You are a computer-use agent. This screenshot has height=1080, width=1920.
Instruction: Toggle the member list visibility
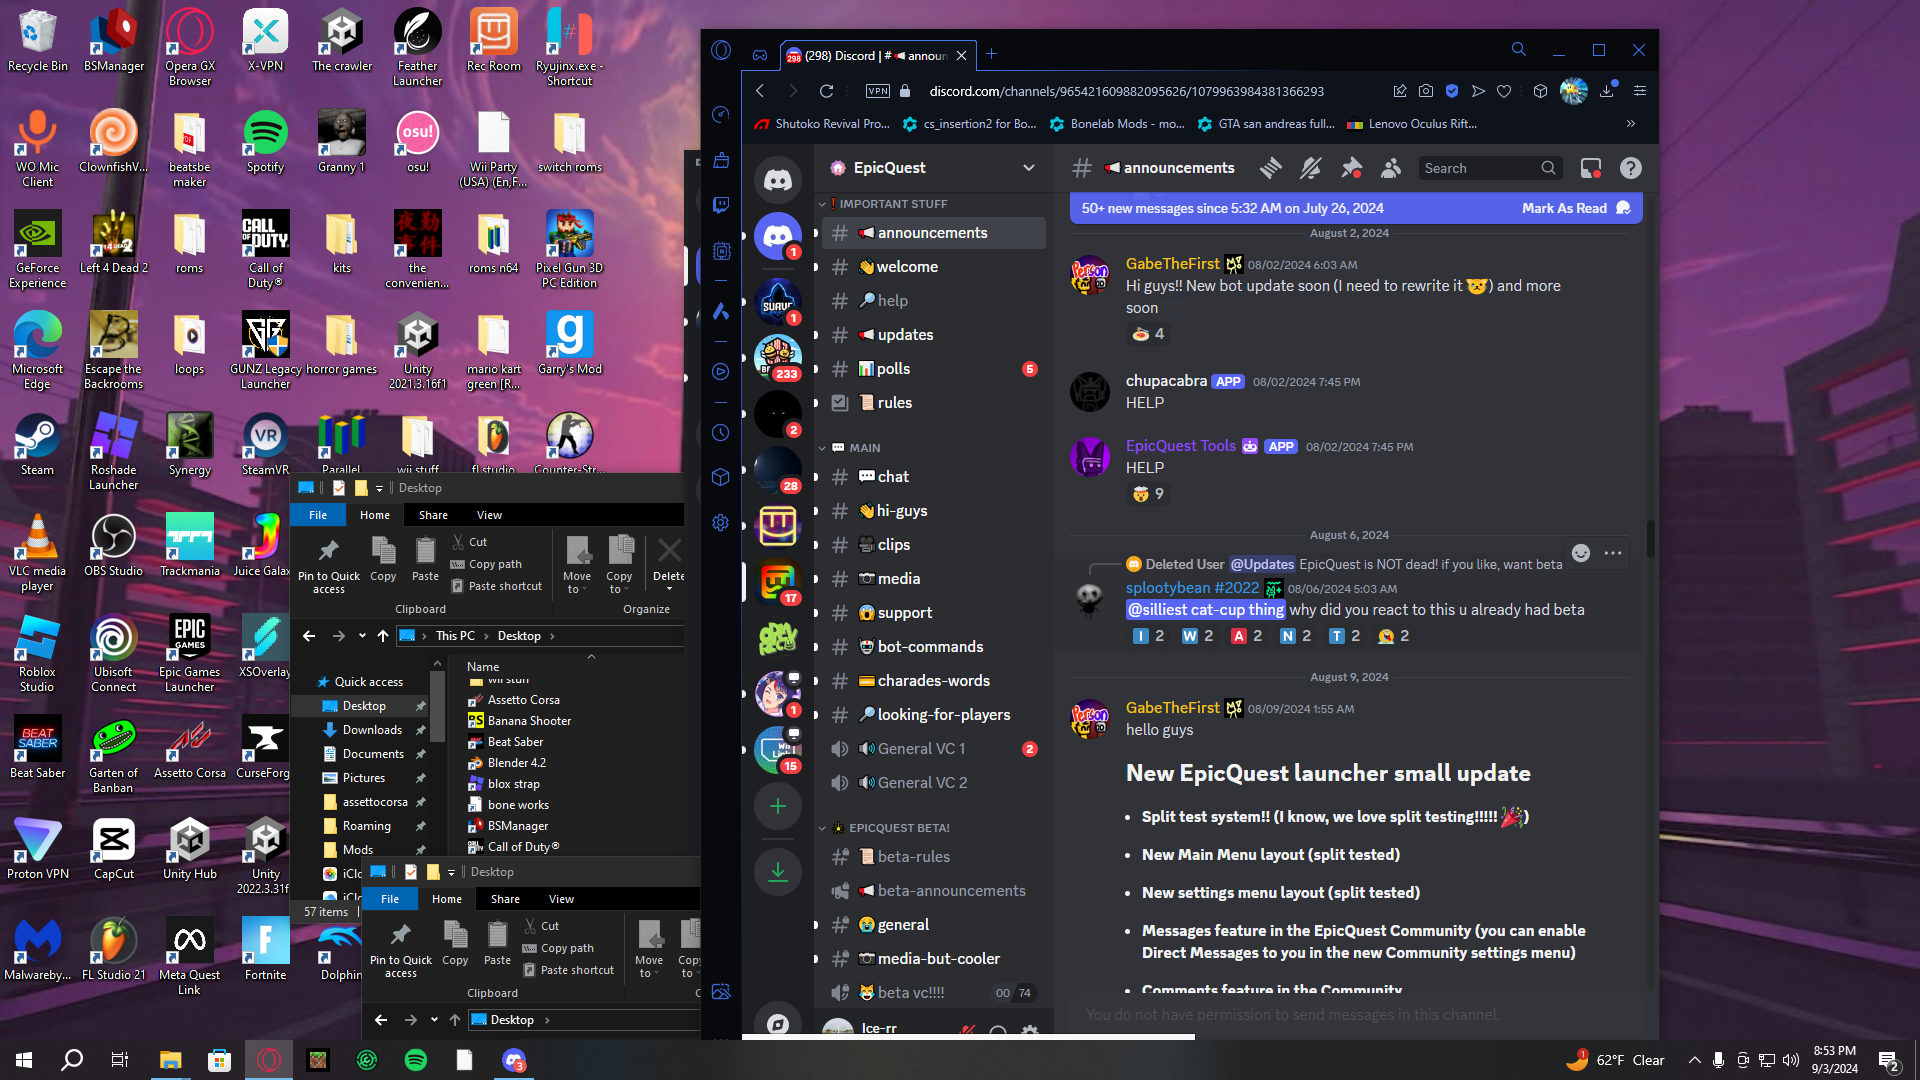pyautogui.click(x=1391, y=168)
